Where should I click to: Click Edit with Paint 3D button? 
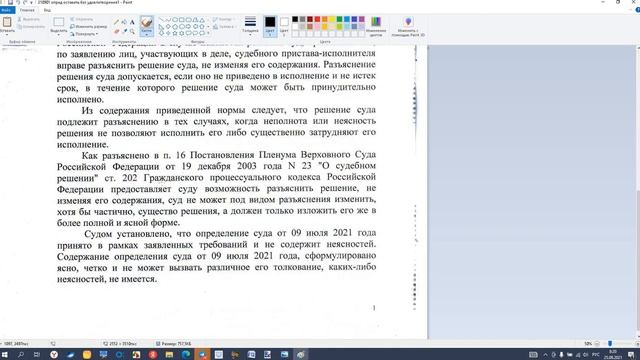408,26
